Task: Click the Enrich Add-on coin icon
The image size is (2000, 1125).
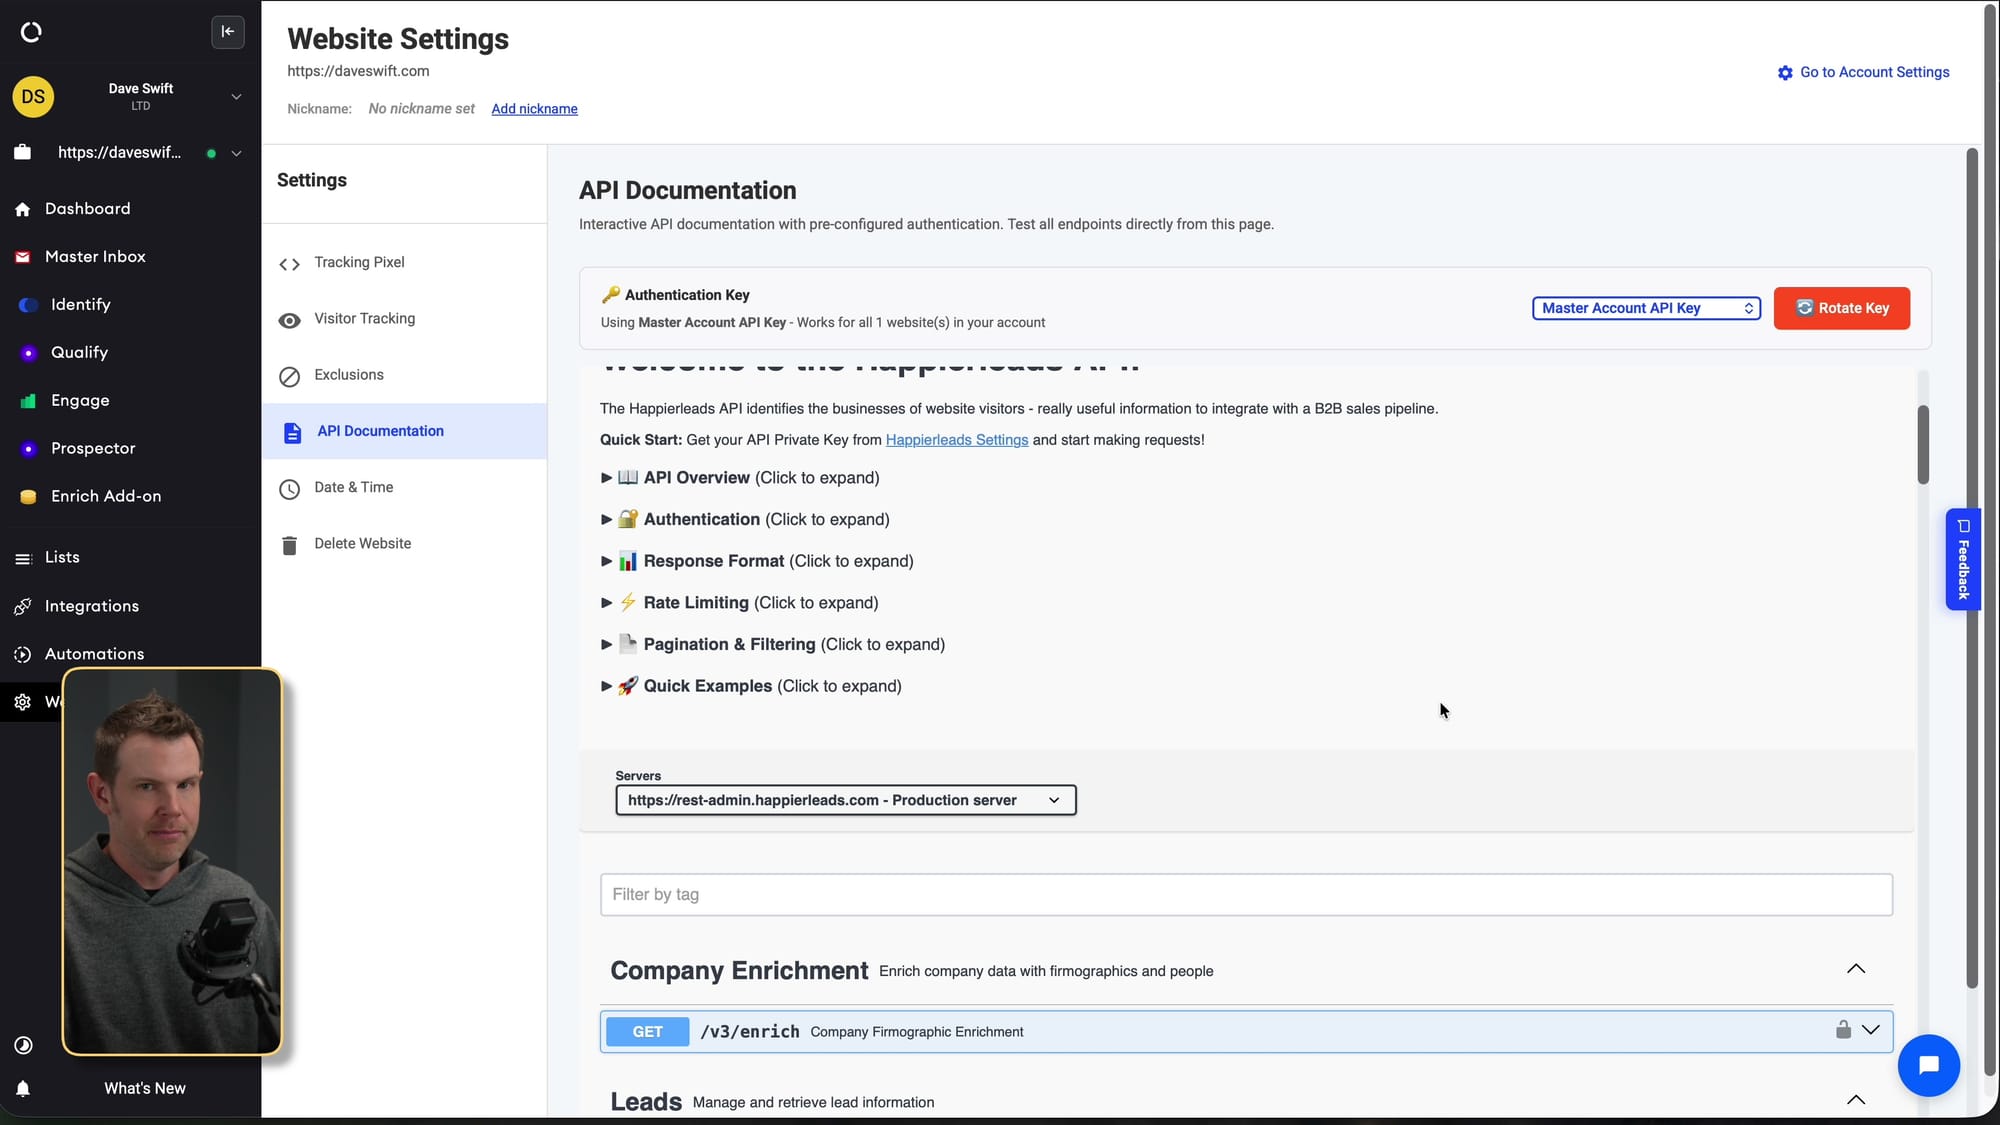Action: pyautogui.click(x=28, y=497)
